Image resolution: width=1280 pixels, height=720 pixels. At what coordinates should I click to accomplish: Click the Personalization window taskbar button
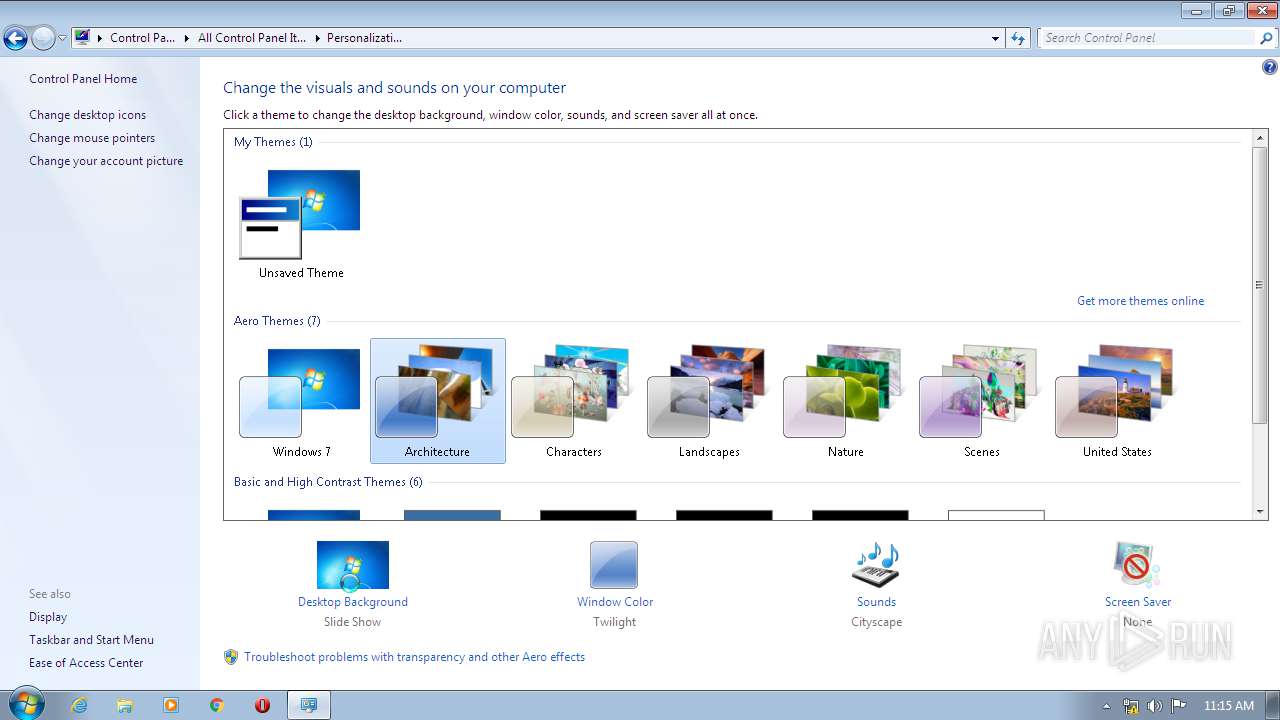(309, 705)
